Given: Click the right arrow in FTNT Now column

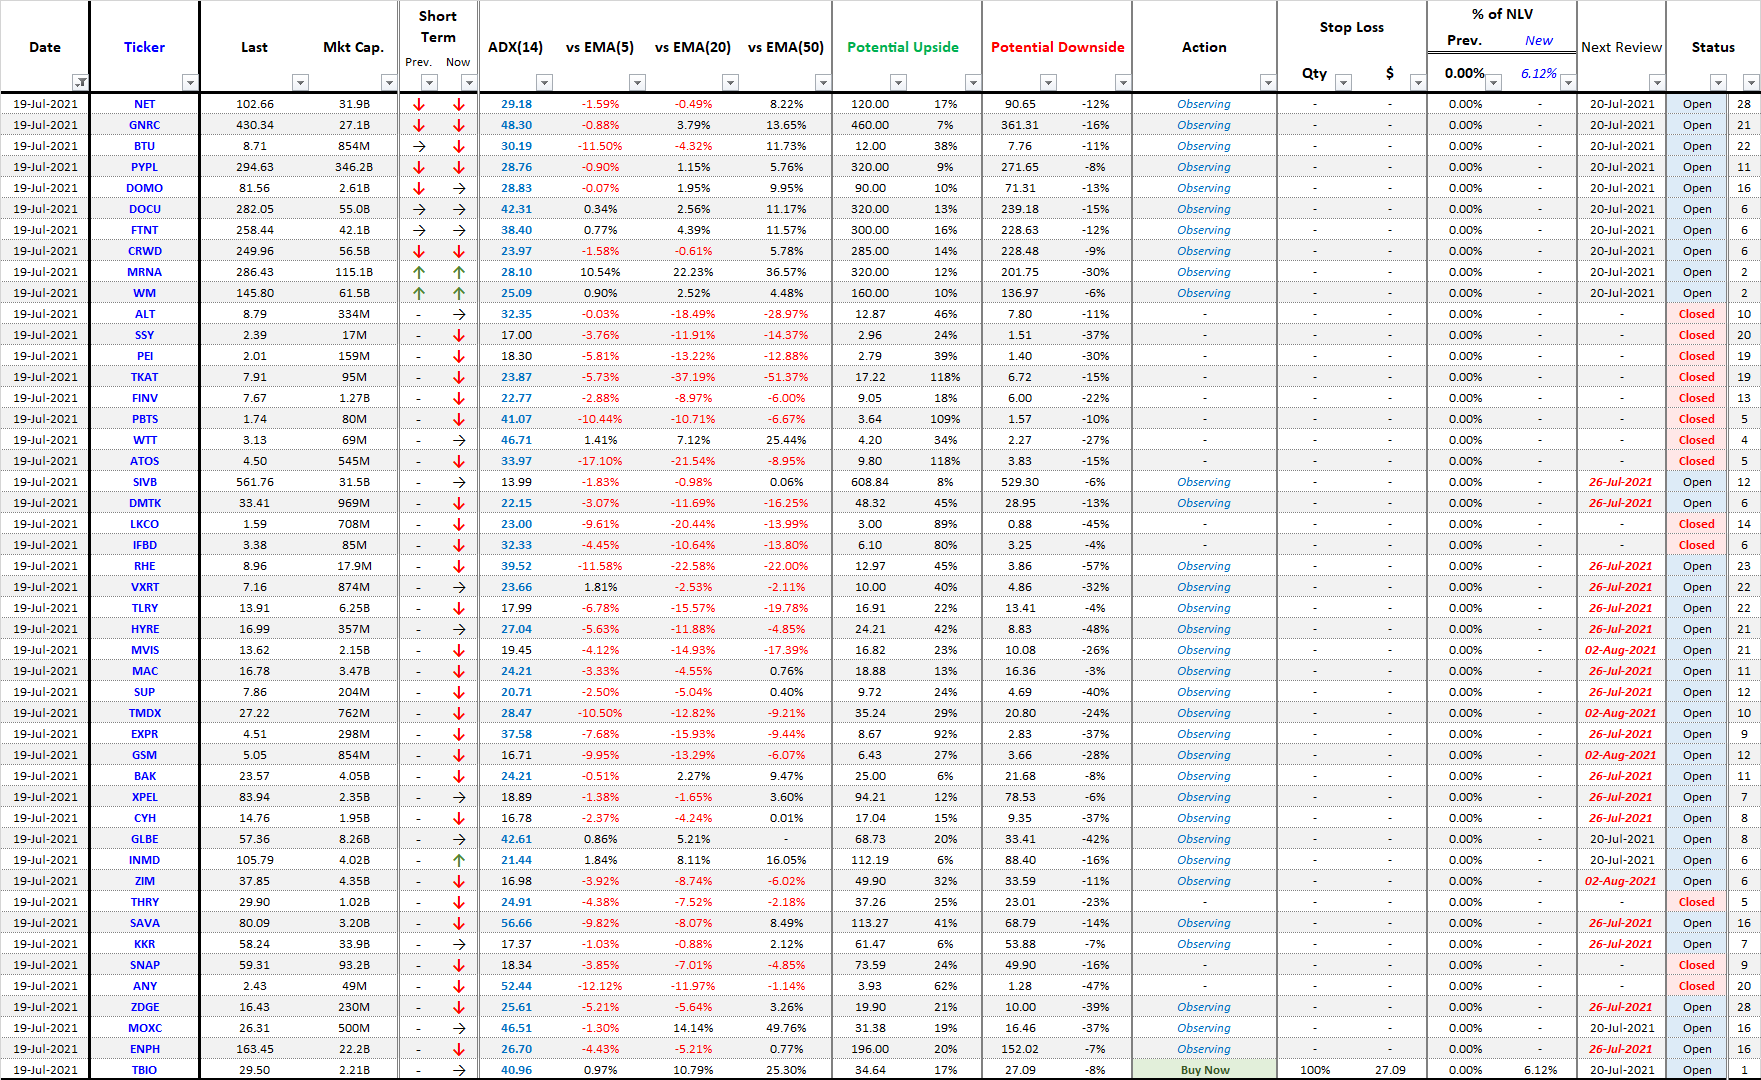Looking at the screenshot, I should 459,230.
